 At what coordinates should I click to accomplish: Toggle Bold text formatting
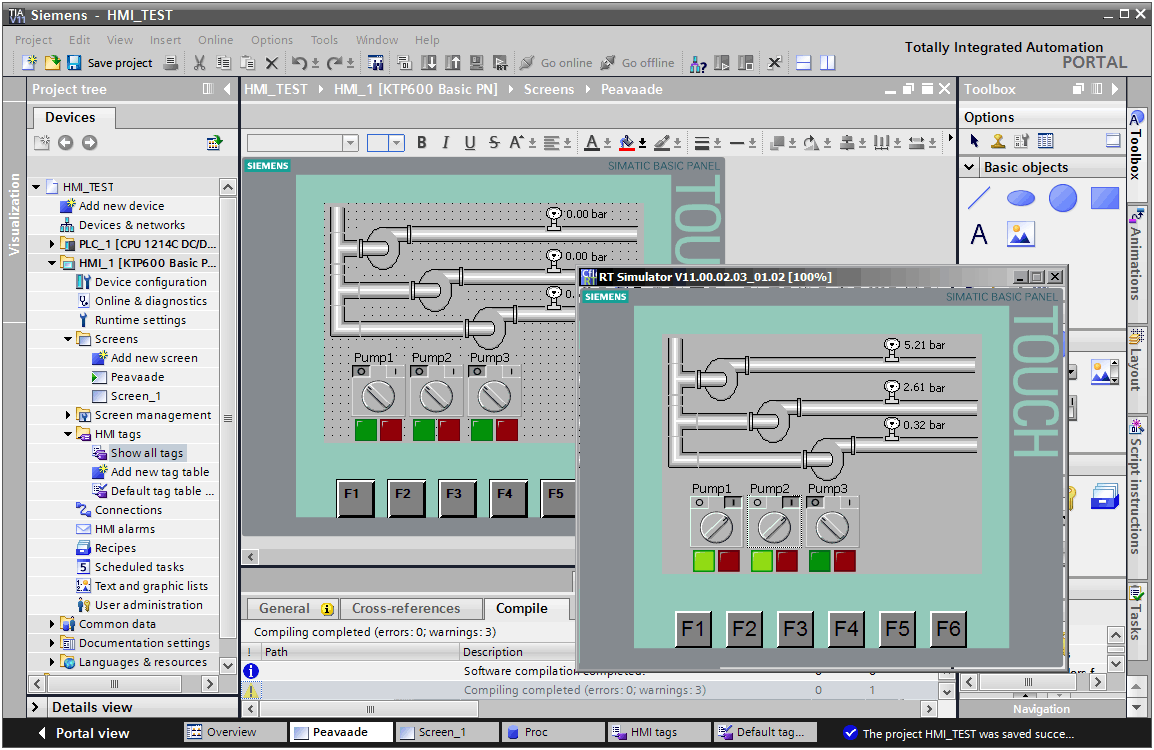point(422,143)
